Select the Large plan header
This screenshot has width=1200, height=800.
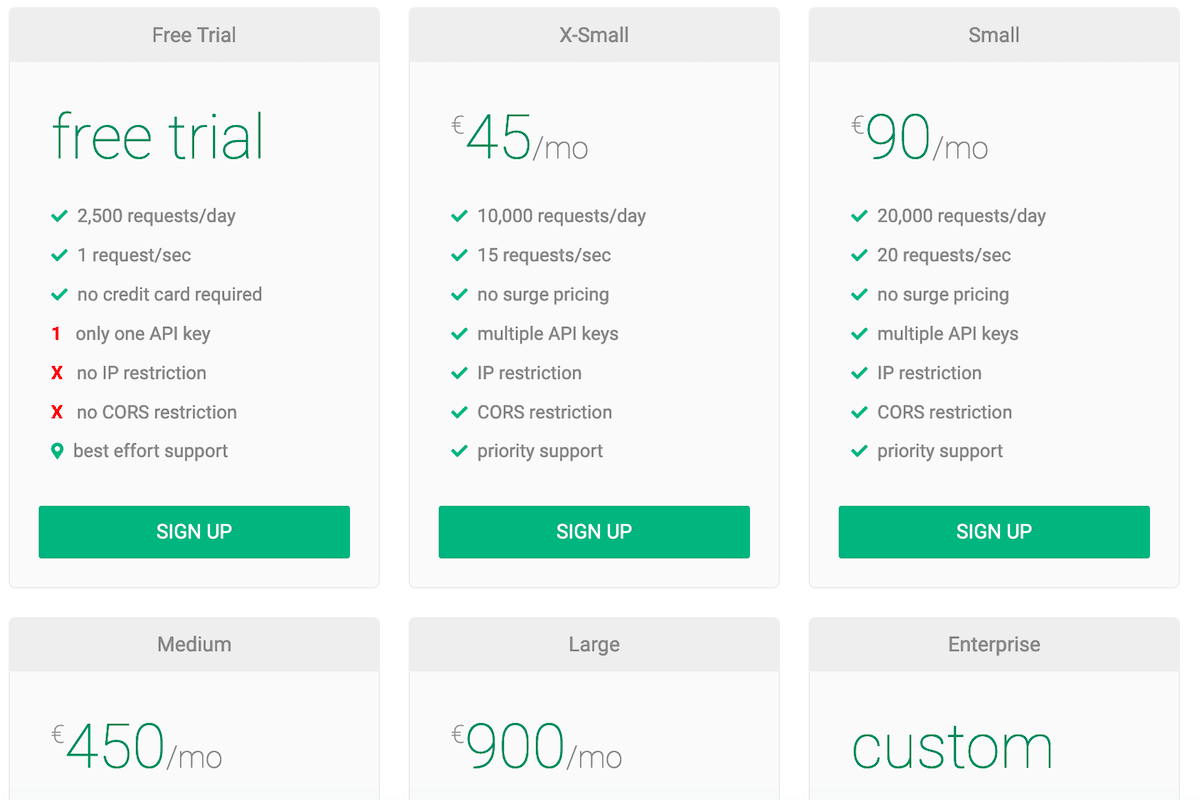[x=594, y=645]
